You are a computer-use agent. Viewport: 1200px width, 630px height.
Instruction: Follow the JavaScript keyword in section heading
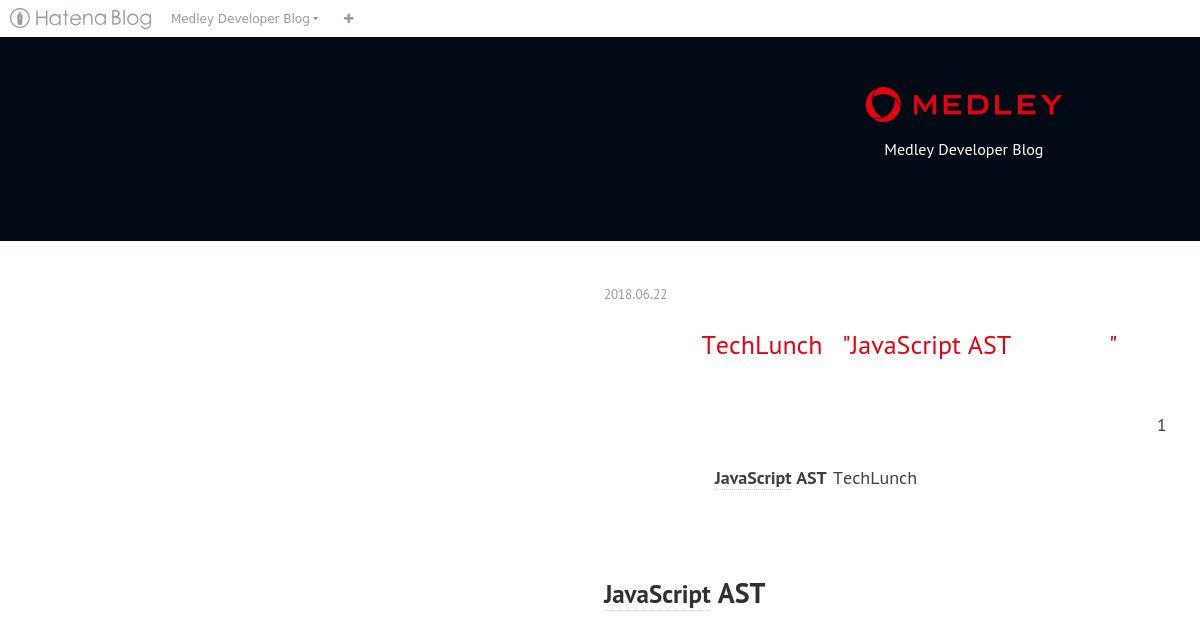pyautogui.click(x=657, y=594)
